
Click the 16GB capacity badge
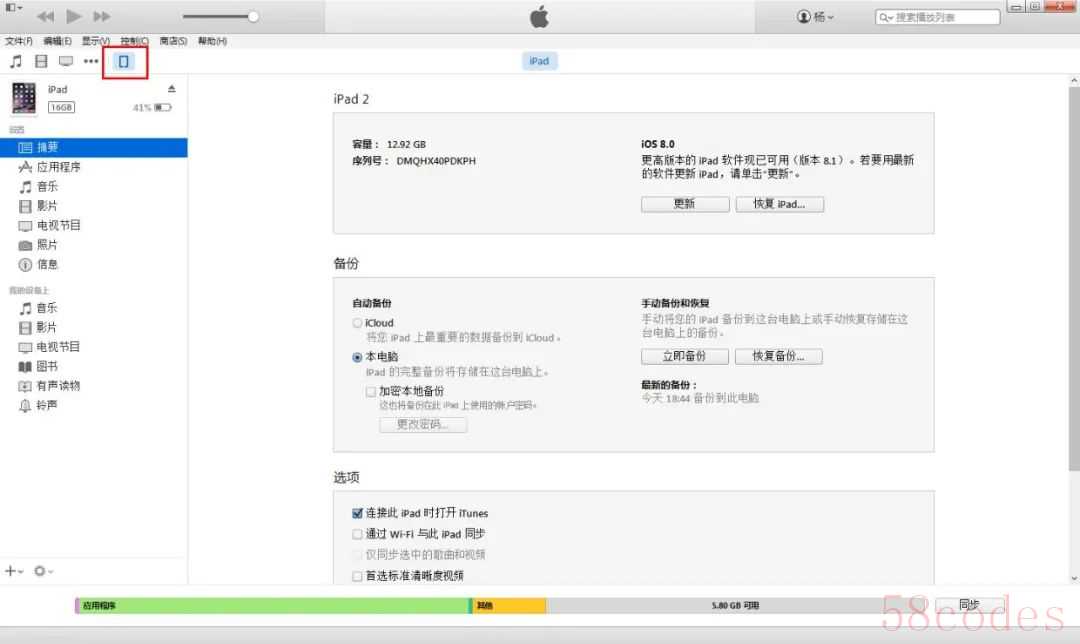(x=61, y=107)
